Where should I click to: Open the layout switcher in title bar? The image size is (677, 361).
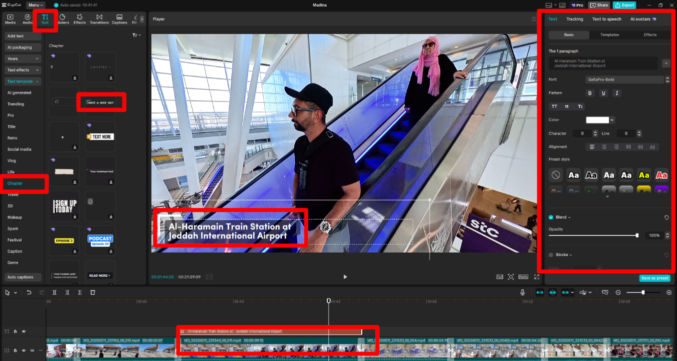549,5
